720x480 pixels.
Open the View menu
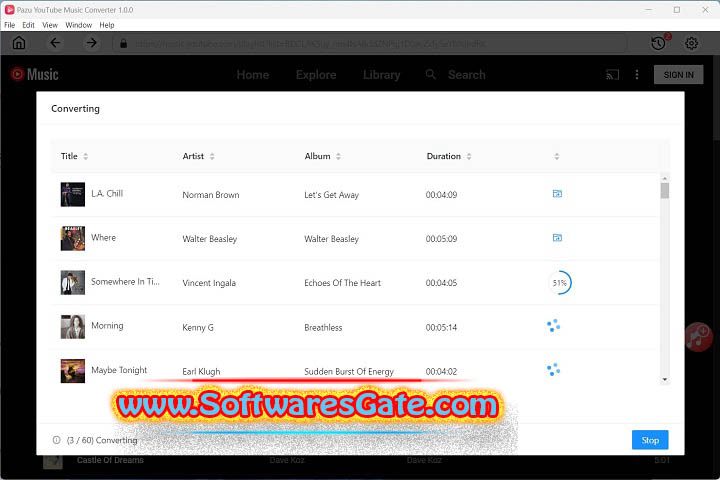pyautogui.click(x=50, y=25)
